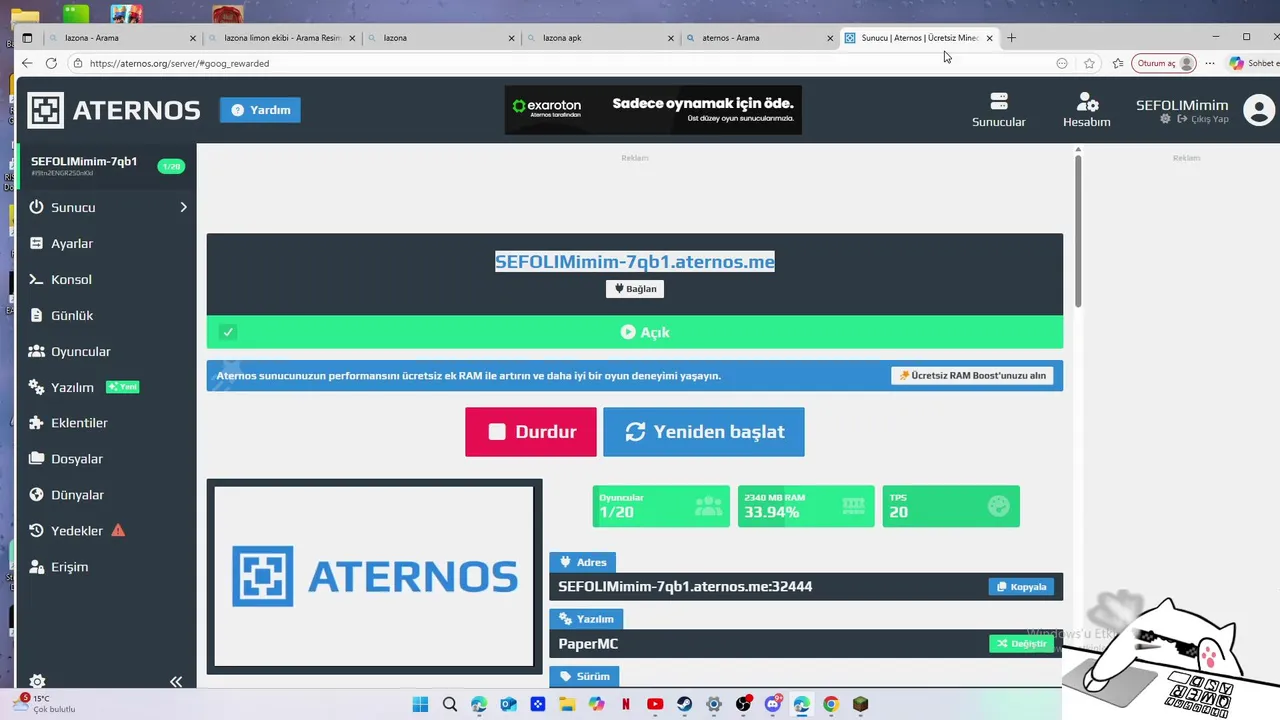The image size is (1280, 720).
Task: Click the PaperMC software name
Action: tap(588, 644)
